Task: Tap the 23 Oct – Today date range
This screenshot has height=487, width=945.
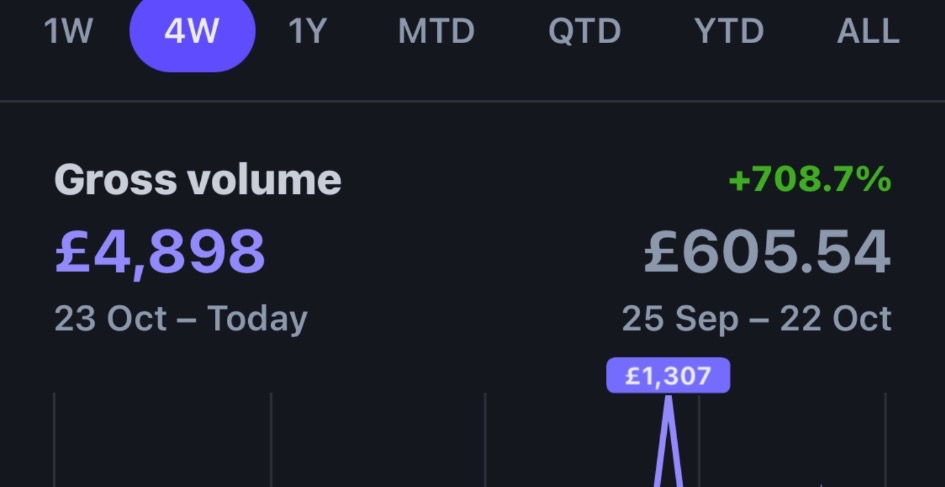Action: click(181, 319)
